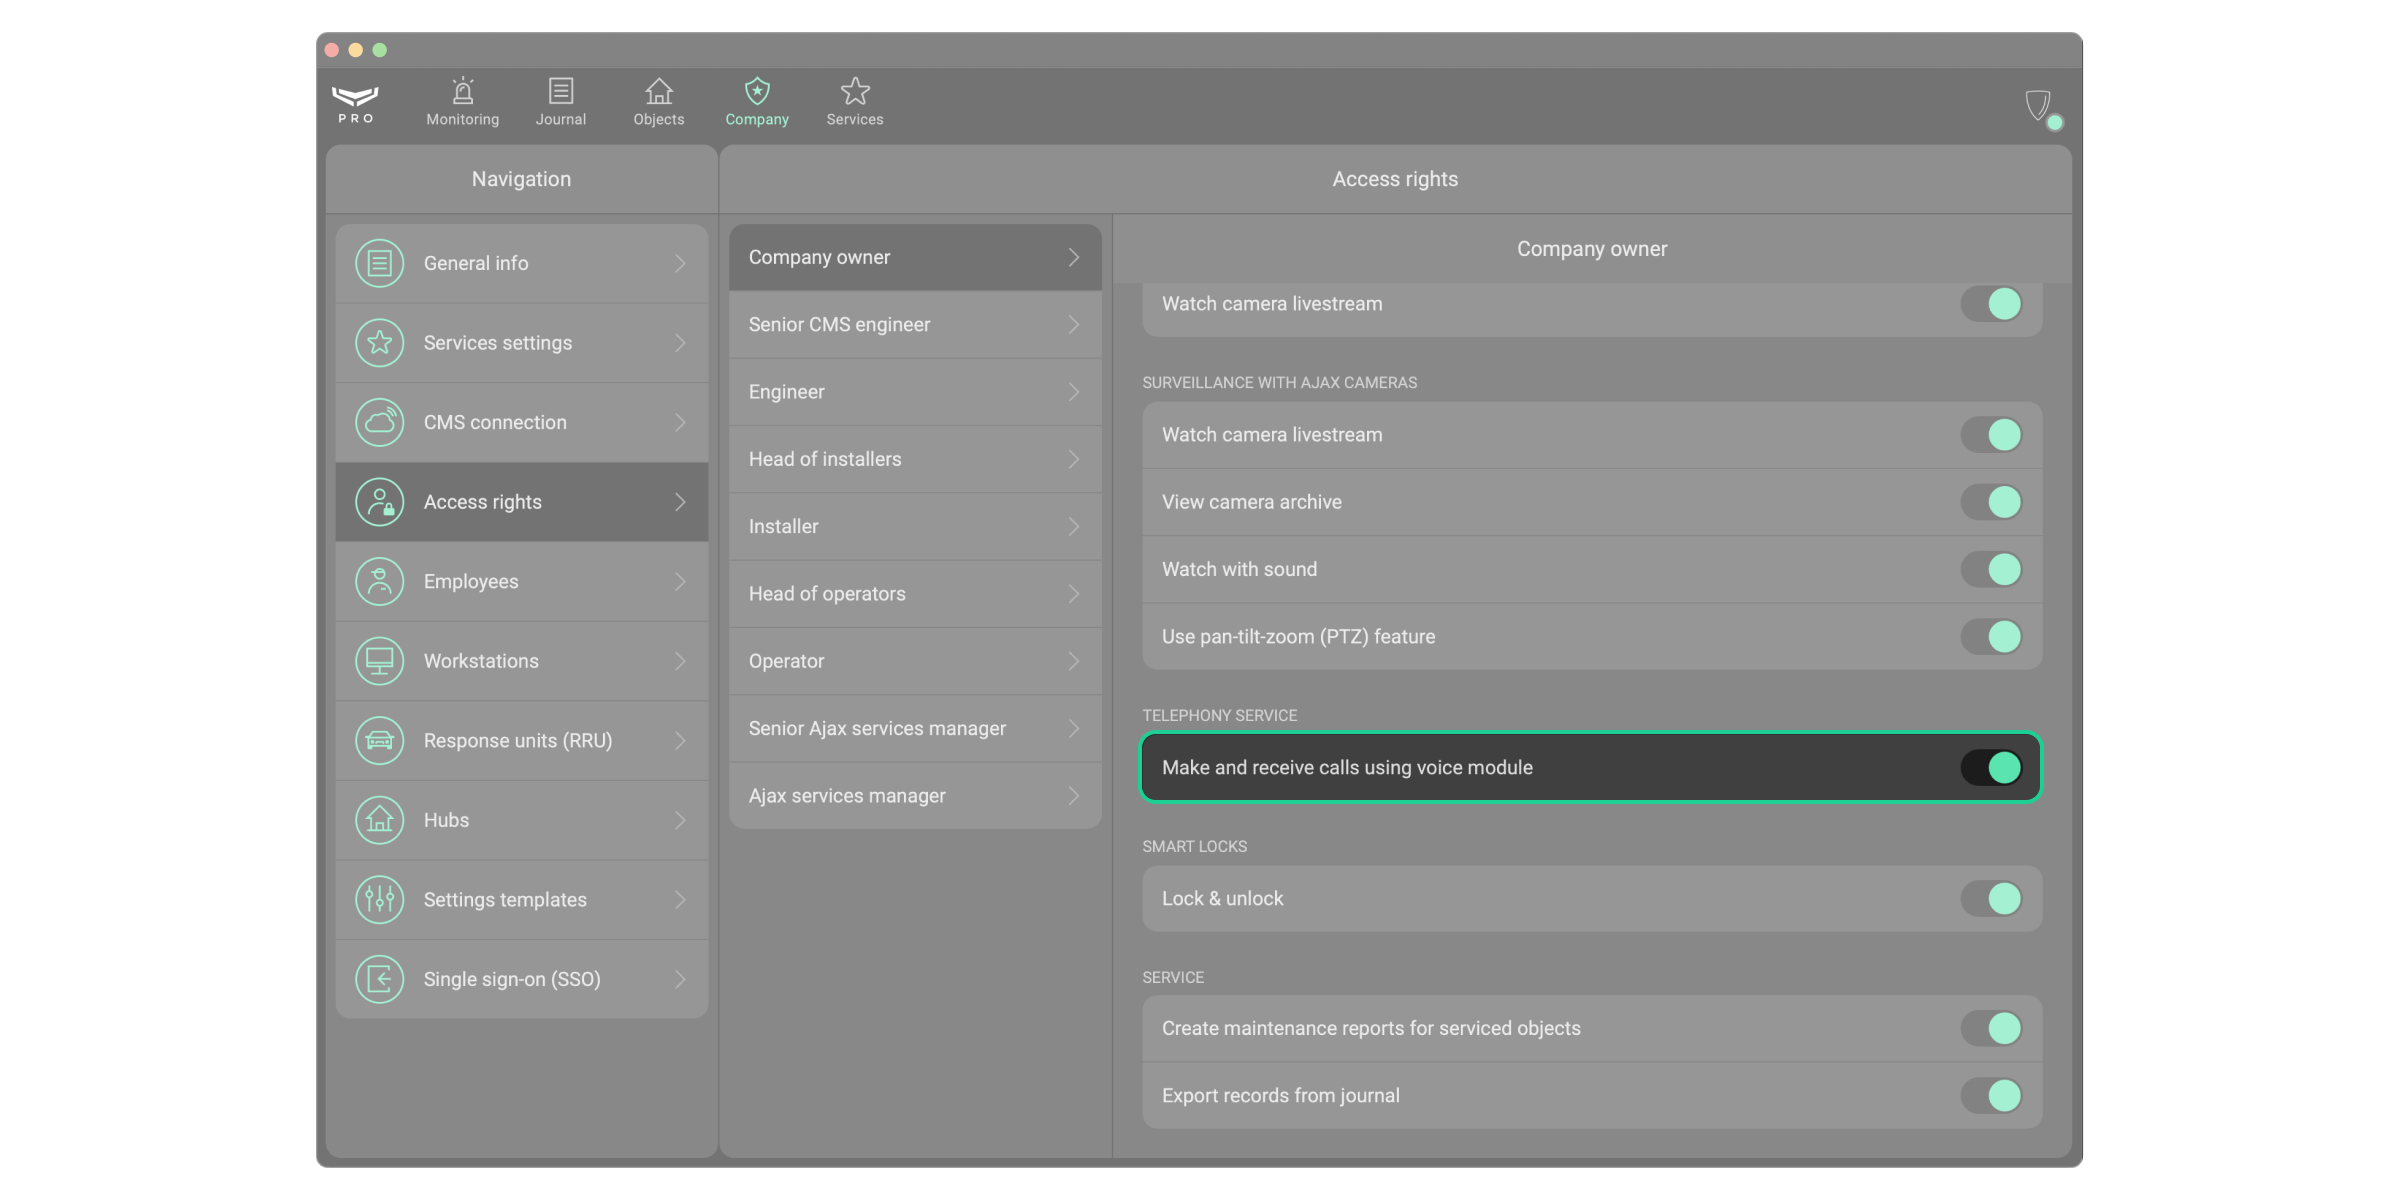This screenshot has width=2400, height=1200.
Task: Toggle Create maintenance reports for serviced objects
Action: [1991, 1028]
